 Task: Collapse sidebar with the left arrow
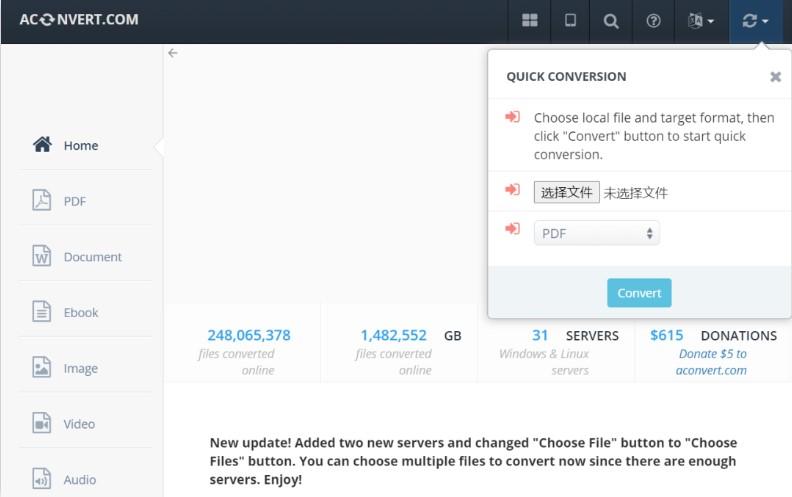[x=173, y=53]
